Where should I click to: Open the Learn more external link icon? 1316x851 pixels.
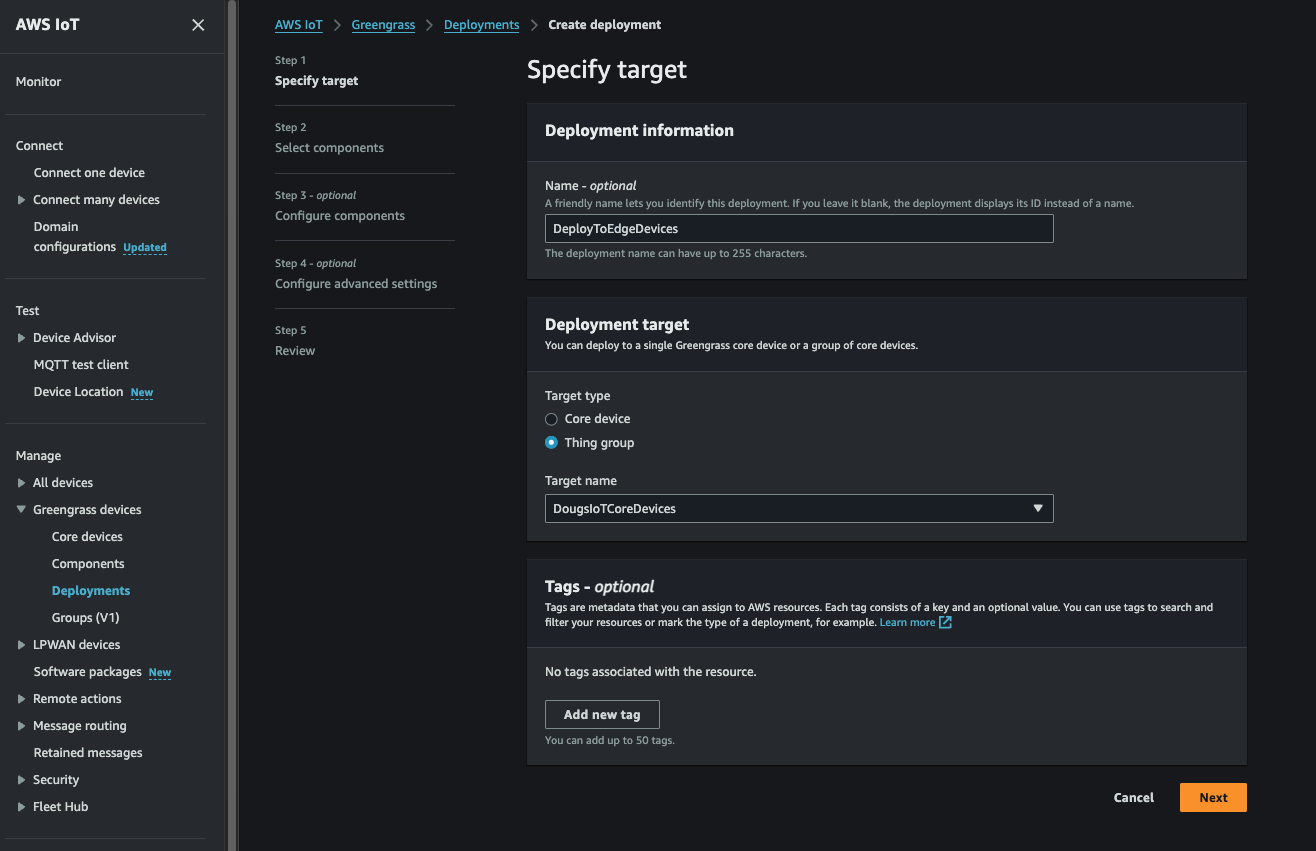click(945, 622)
